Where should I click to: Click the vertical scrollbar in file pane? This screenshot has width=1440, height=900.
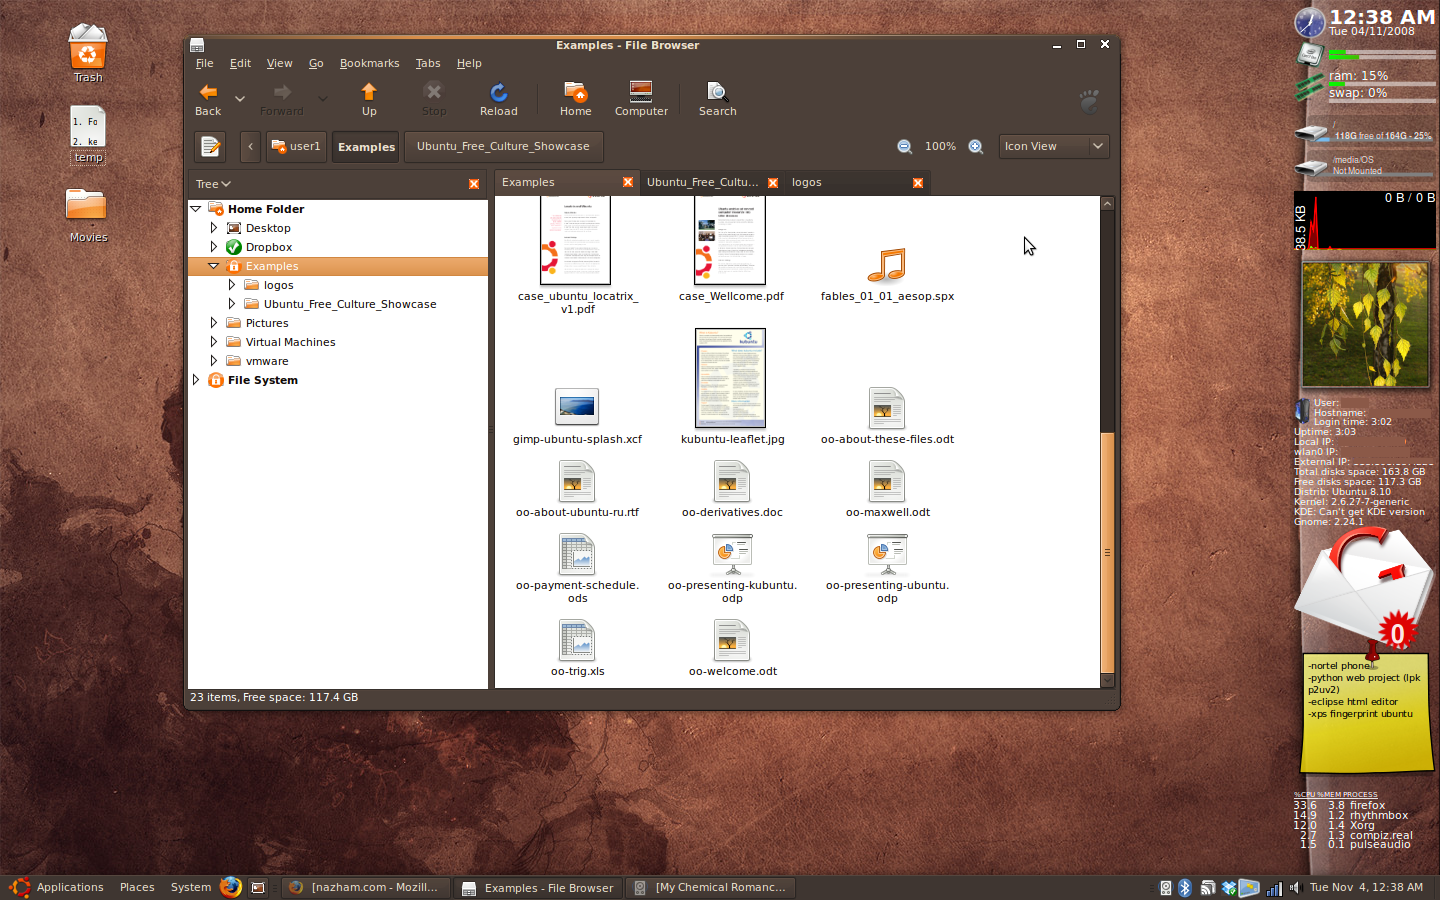tap(1107, 552)
